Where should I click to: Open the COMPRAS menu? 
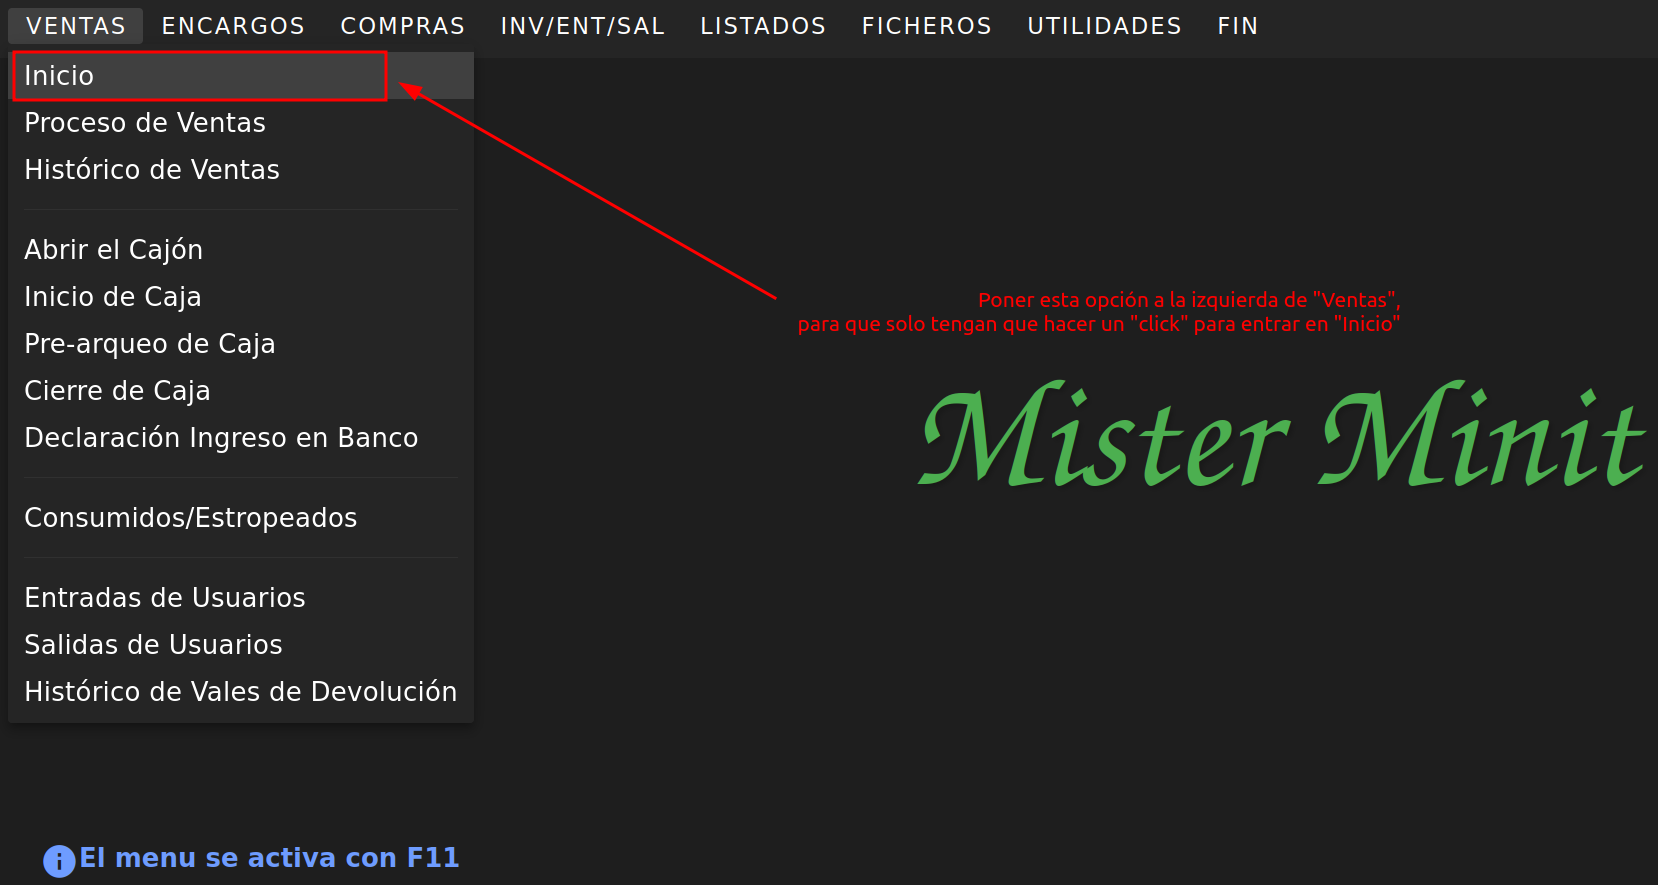(403, 26)
